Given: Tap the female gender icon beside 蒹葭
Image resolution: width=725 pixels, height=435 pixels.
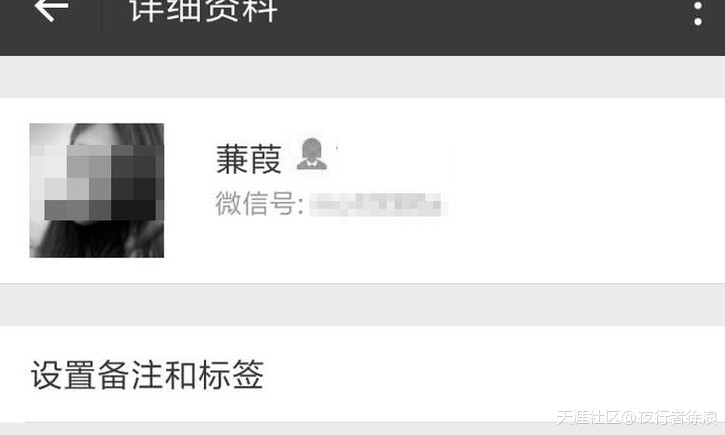Looking at the screenshot, I should (312, 154).
